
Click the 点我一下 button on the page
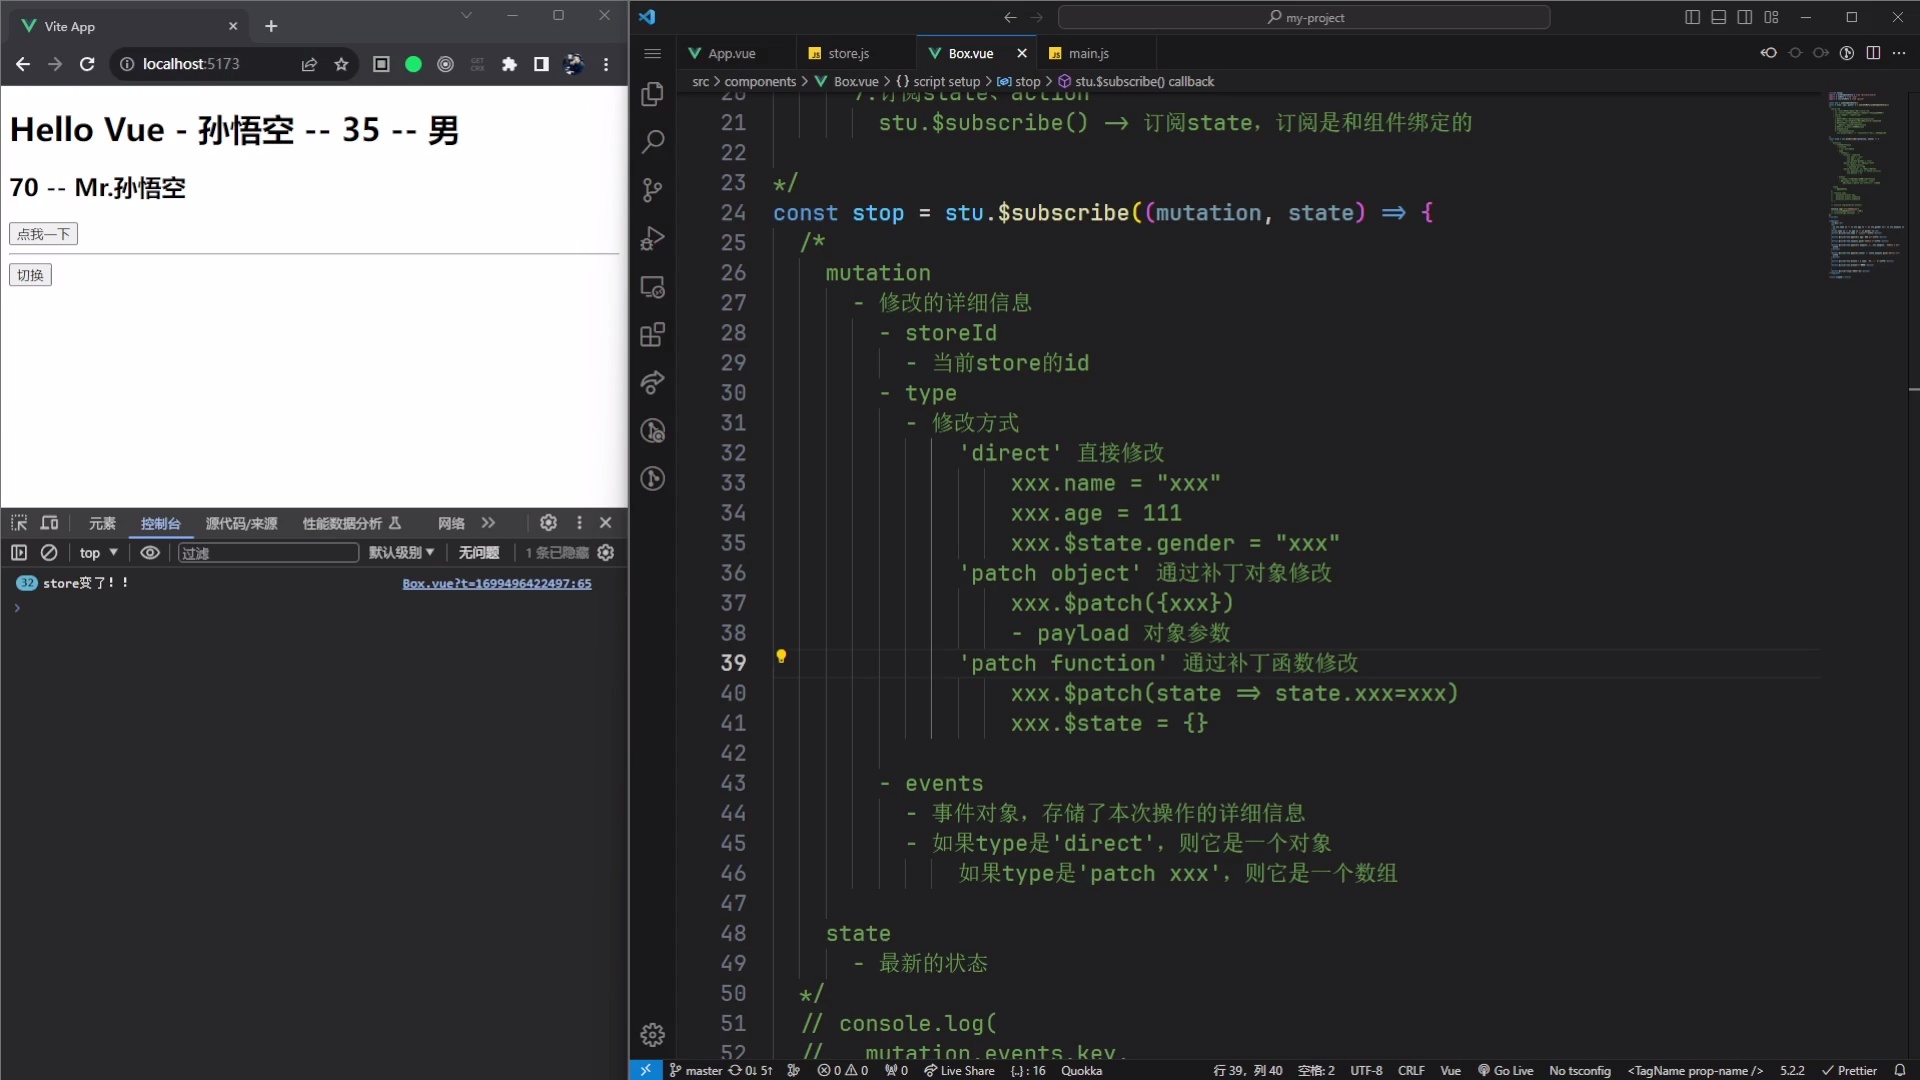click(41, 234)
